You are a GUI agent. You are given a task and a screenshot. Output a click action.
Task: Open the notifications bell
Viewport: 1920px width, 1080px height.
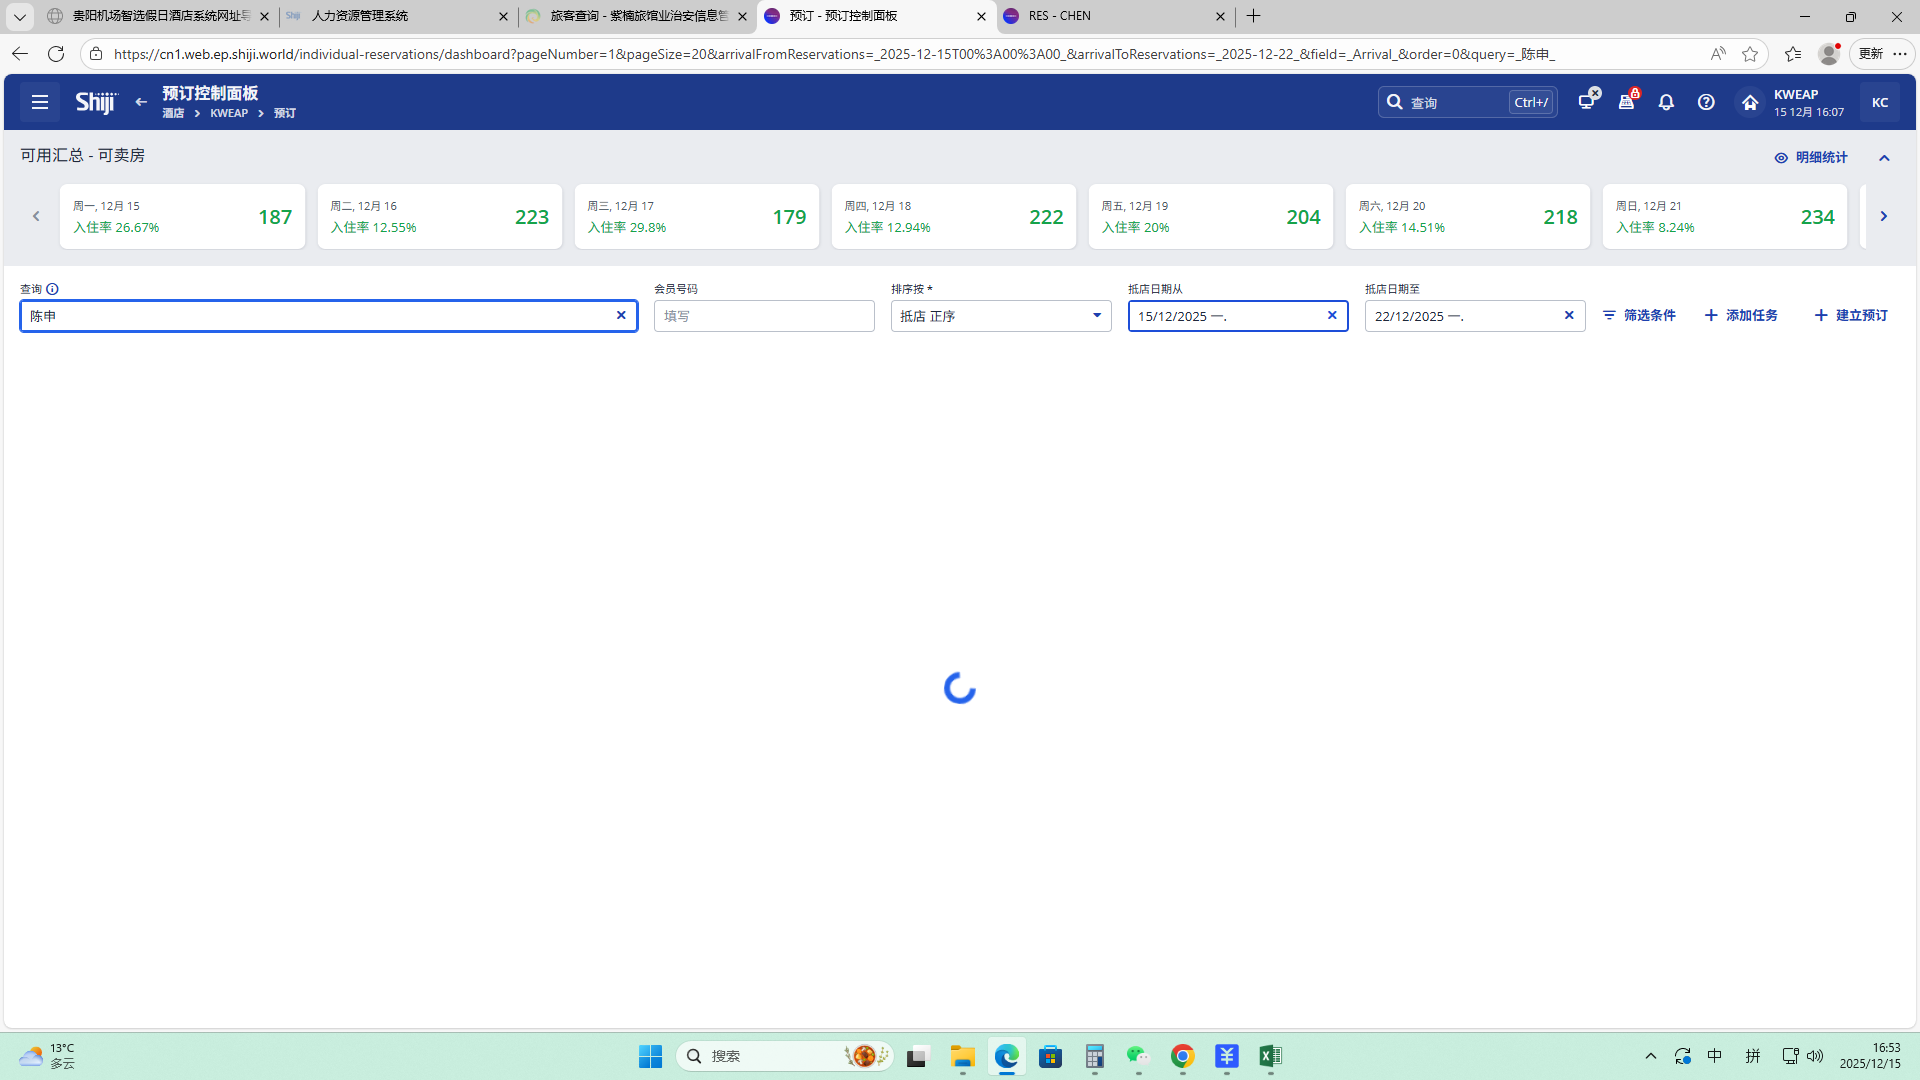tap(1666, 102)
